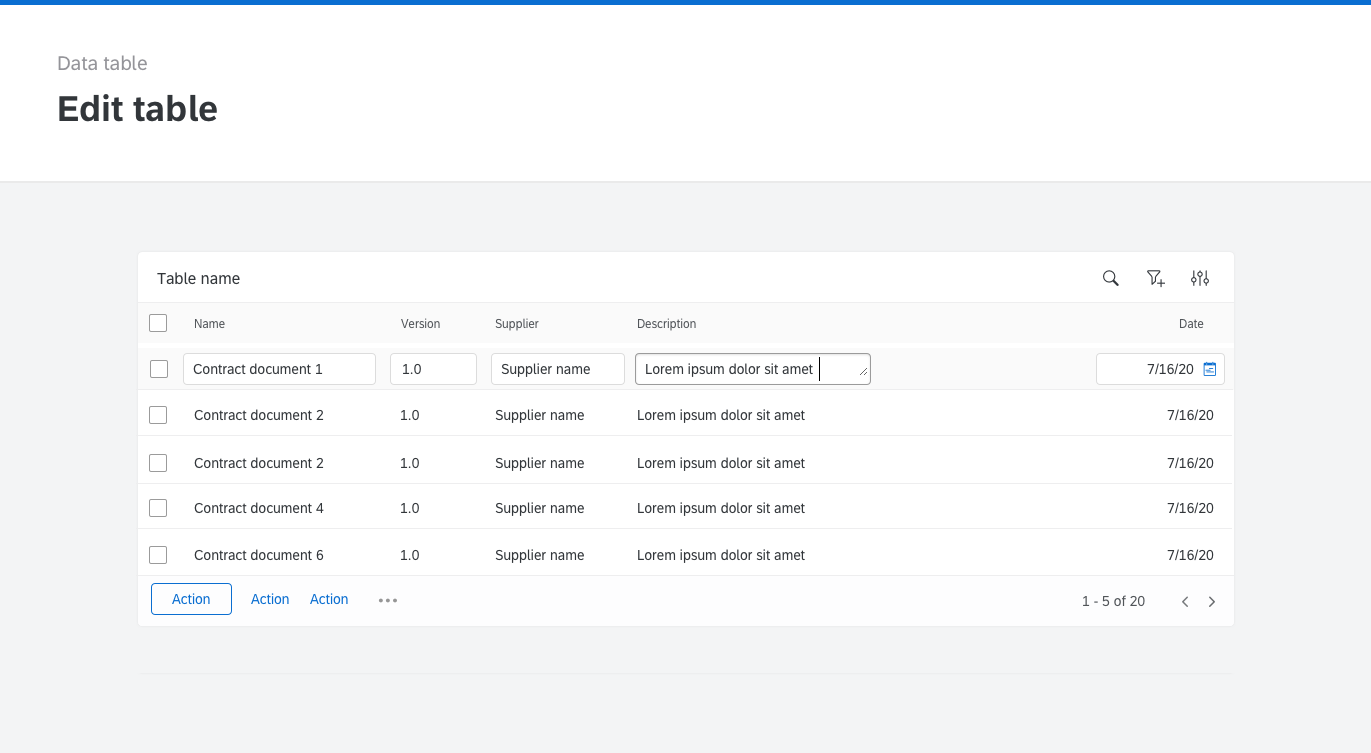Select the Contract document 6 name cell

point(259,555)
